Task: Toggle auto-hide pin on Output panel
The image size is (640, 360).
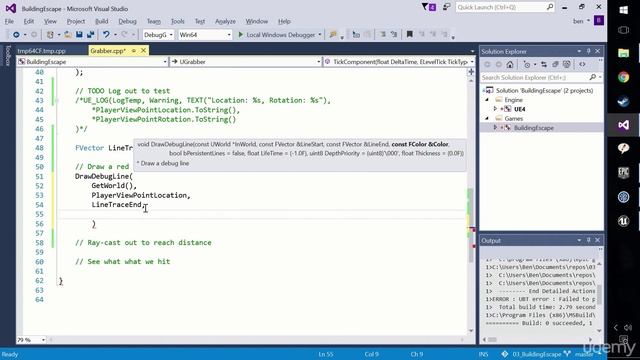Action: (588, 240)
